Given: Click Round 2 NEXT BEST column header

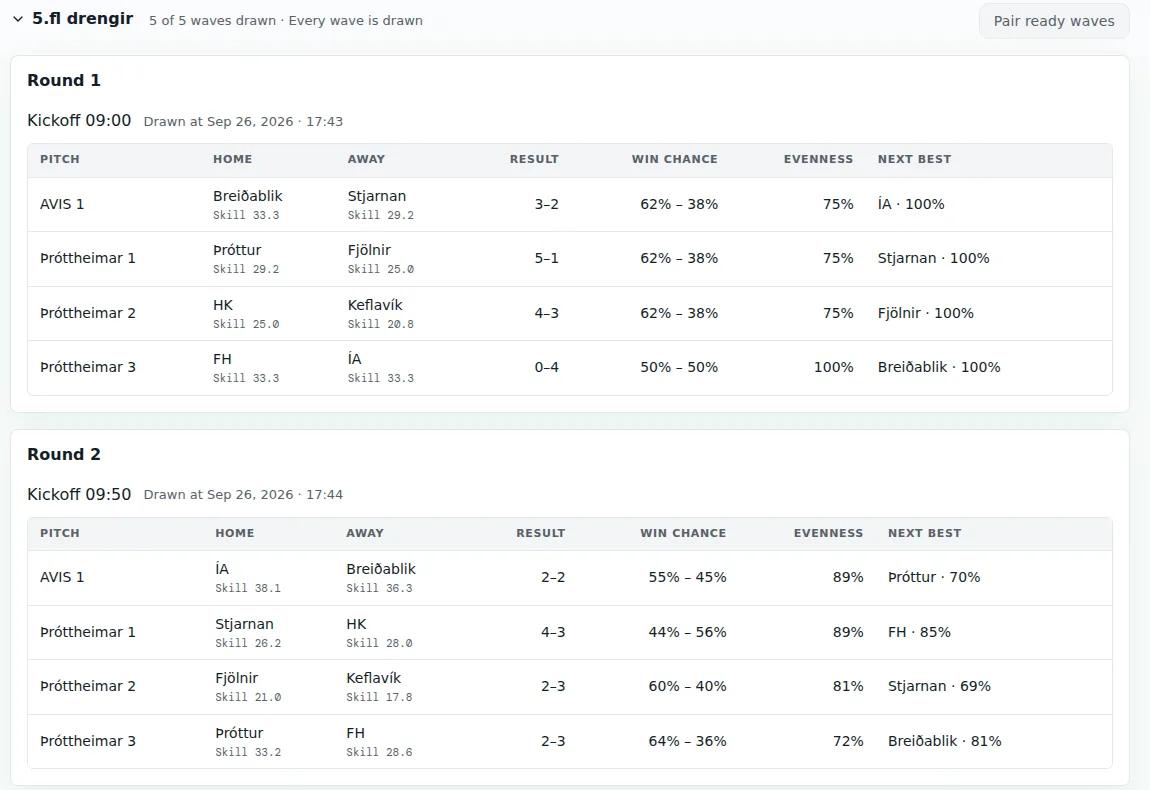Looking at the screenshot, I should click(x=924, y=533).
